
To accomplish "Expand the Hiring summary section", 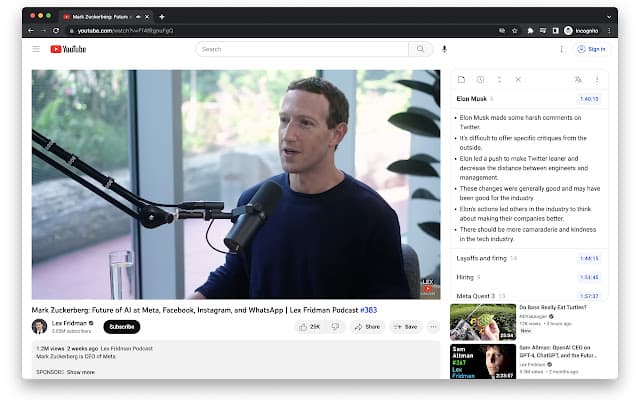I will (x=468, y=277).
